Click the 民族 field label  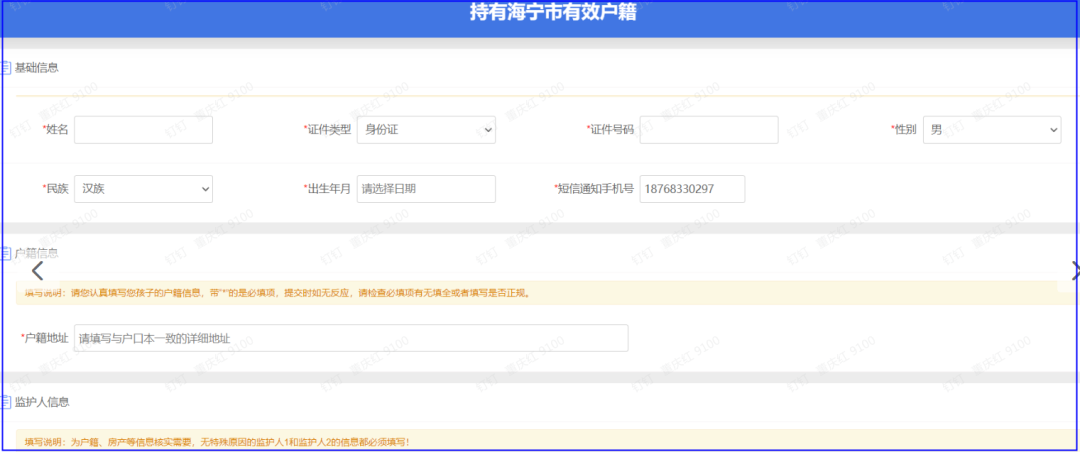56,189
